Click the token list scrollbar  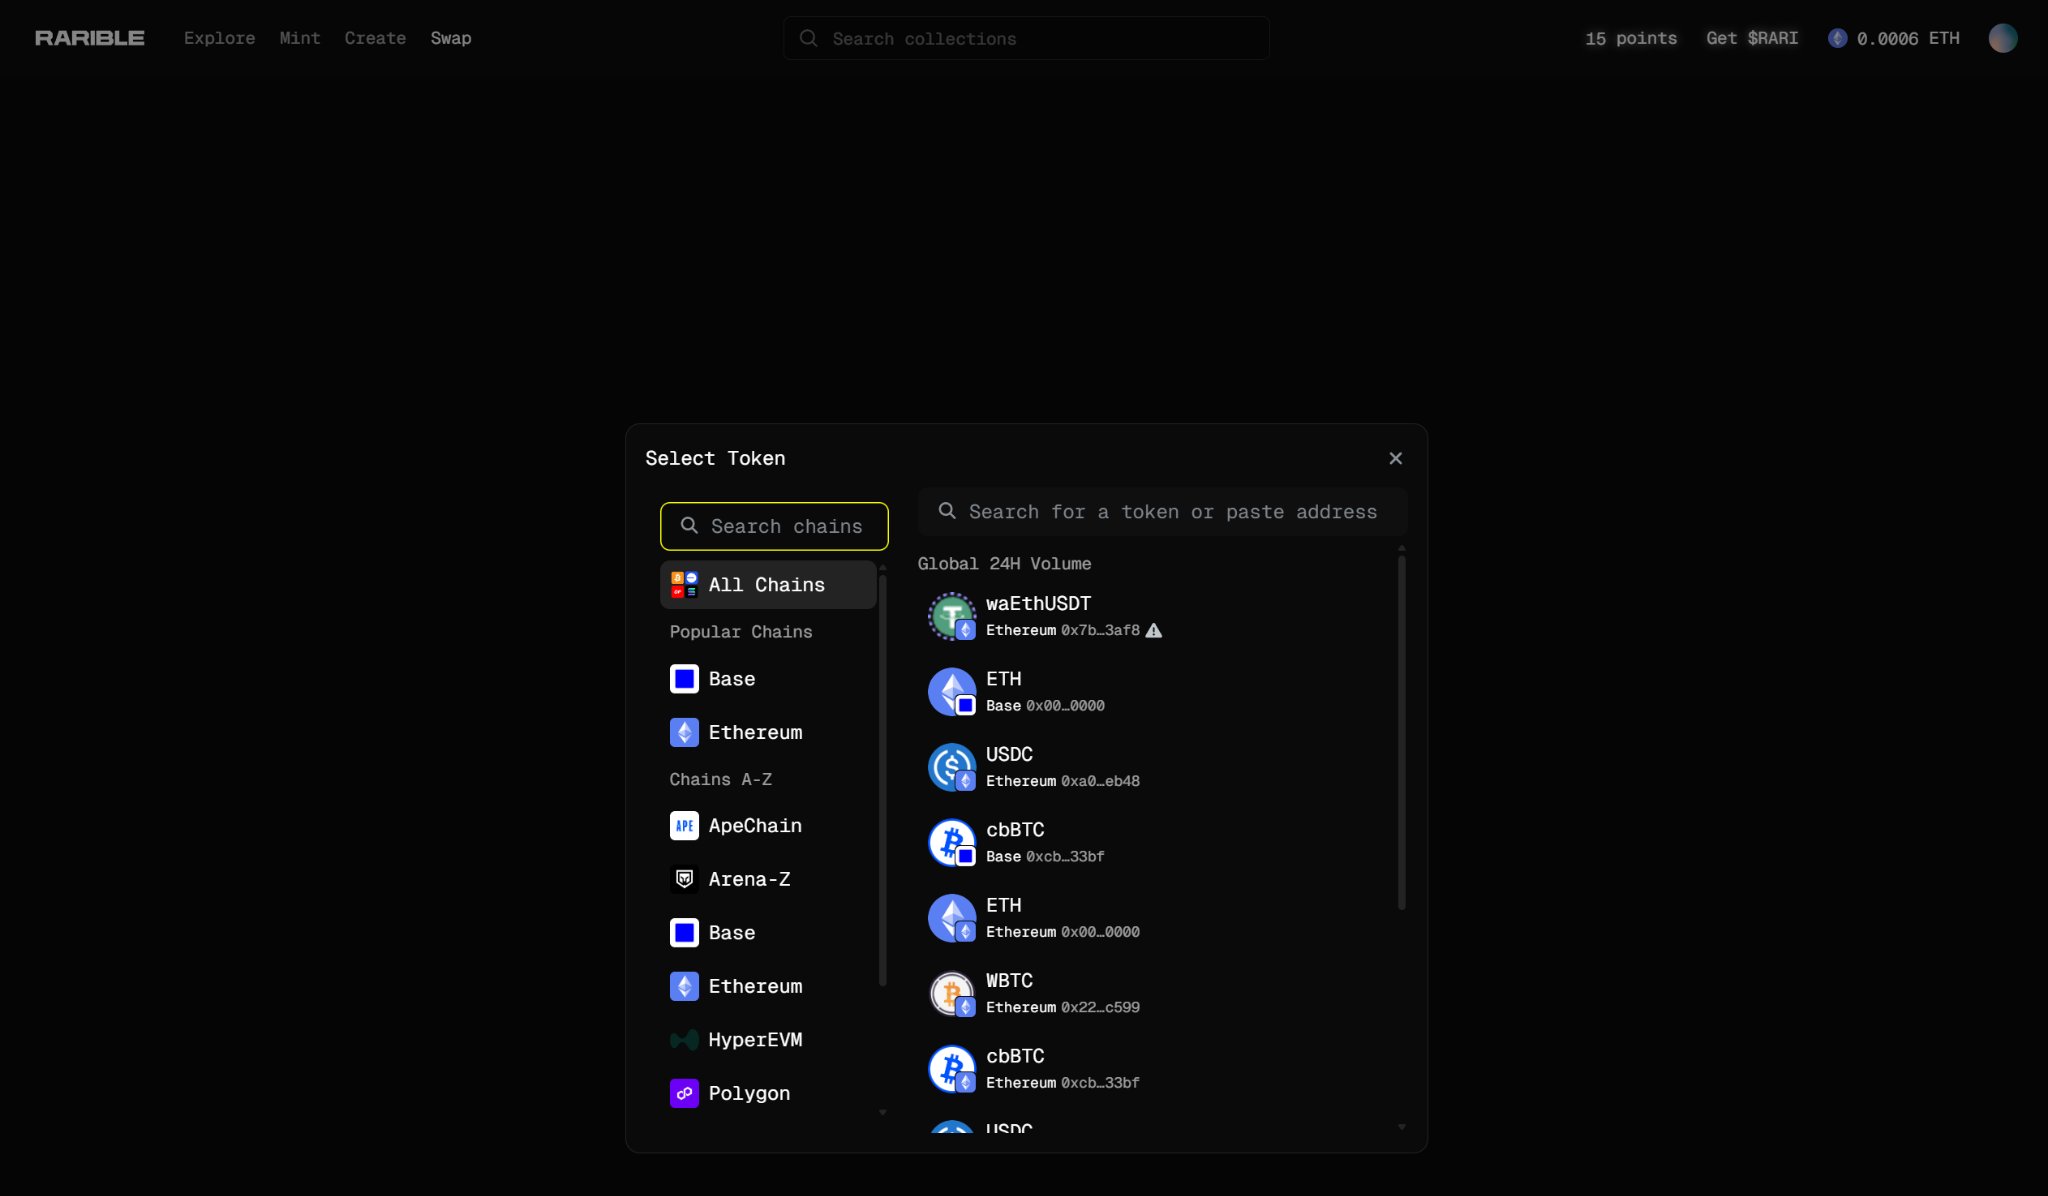point(1401,730)
